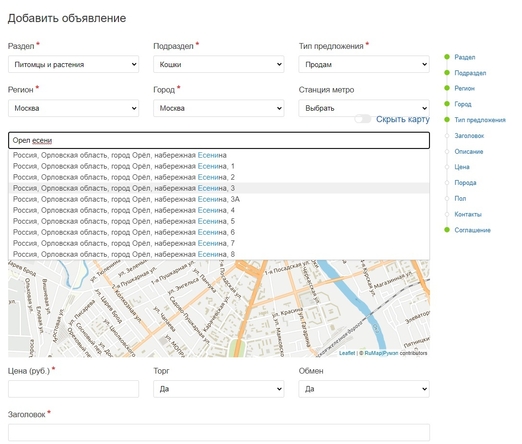This screenshot has height=444, width=522.
Task: Select suggestion набережная Есенина, 4
Action: coord(219,210)
